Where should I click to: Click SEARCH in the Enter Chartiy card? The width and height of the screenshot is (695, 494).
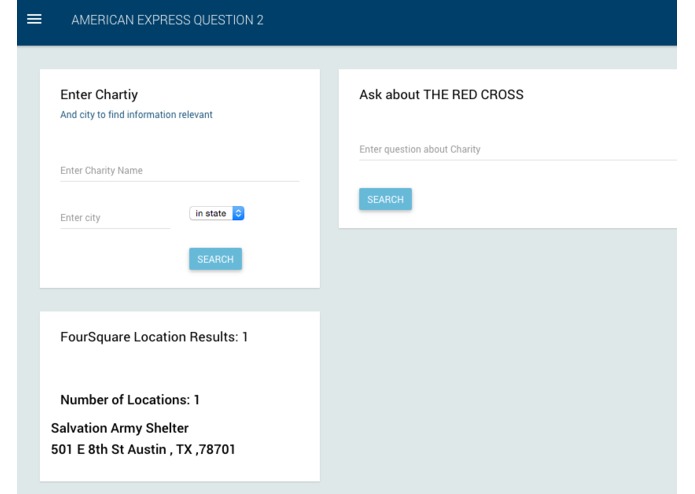click(215, 259)
